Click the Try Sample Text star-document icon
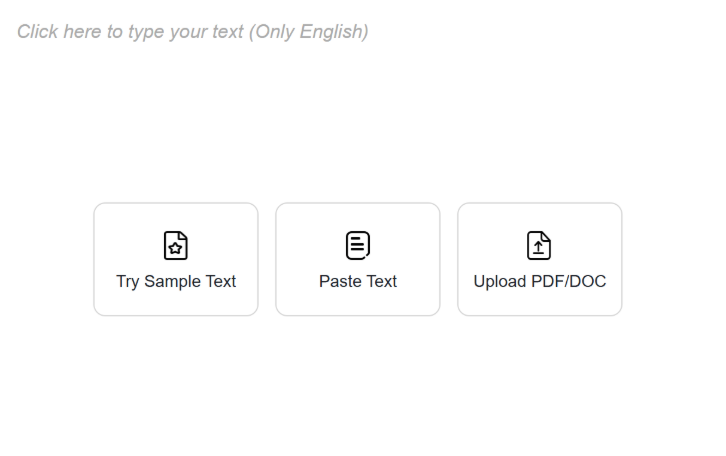The image size is (726, 456). coord(176,245)
